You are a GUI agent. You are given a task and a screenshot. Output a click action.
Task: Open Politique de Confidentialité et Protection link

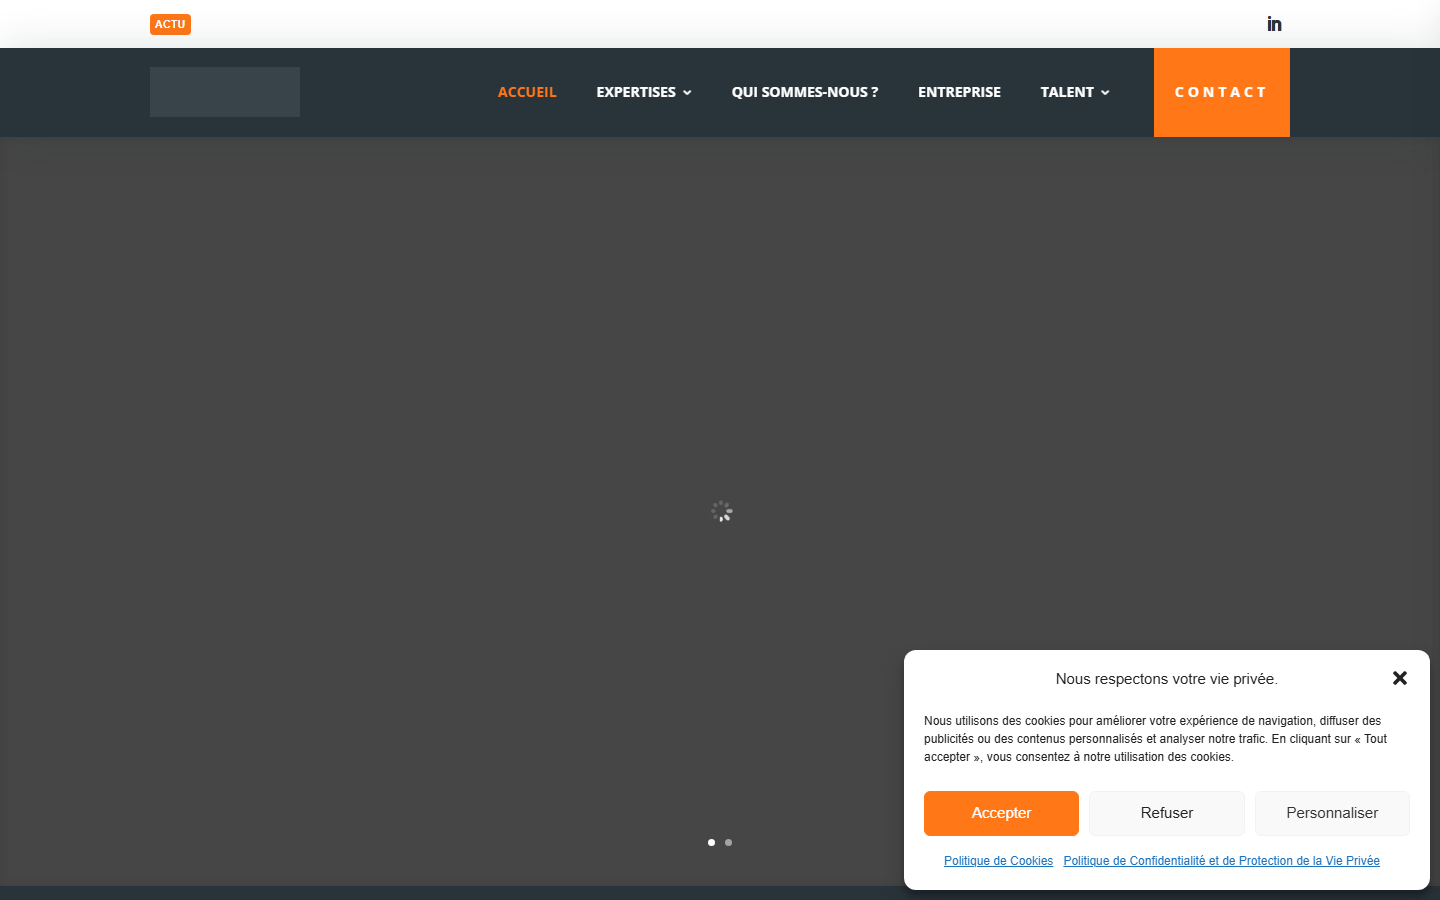coord(1221,861)
